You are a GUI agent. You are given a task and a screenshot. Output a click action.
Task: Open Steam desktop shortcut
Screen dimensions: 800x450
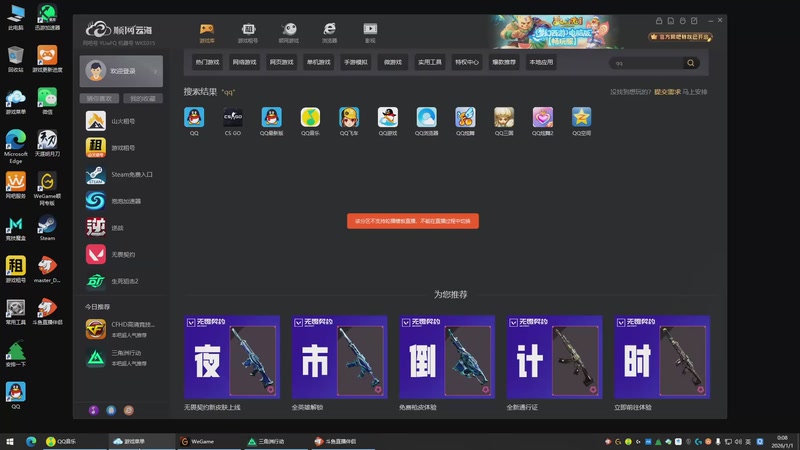tap(47, 228)
